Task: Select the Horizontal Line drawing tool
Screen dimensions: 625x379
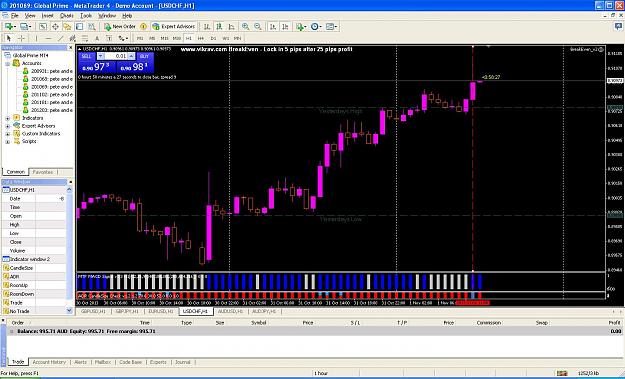Action: [48, 38]
